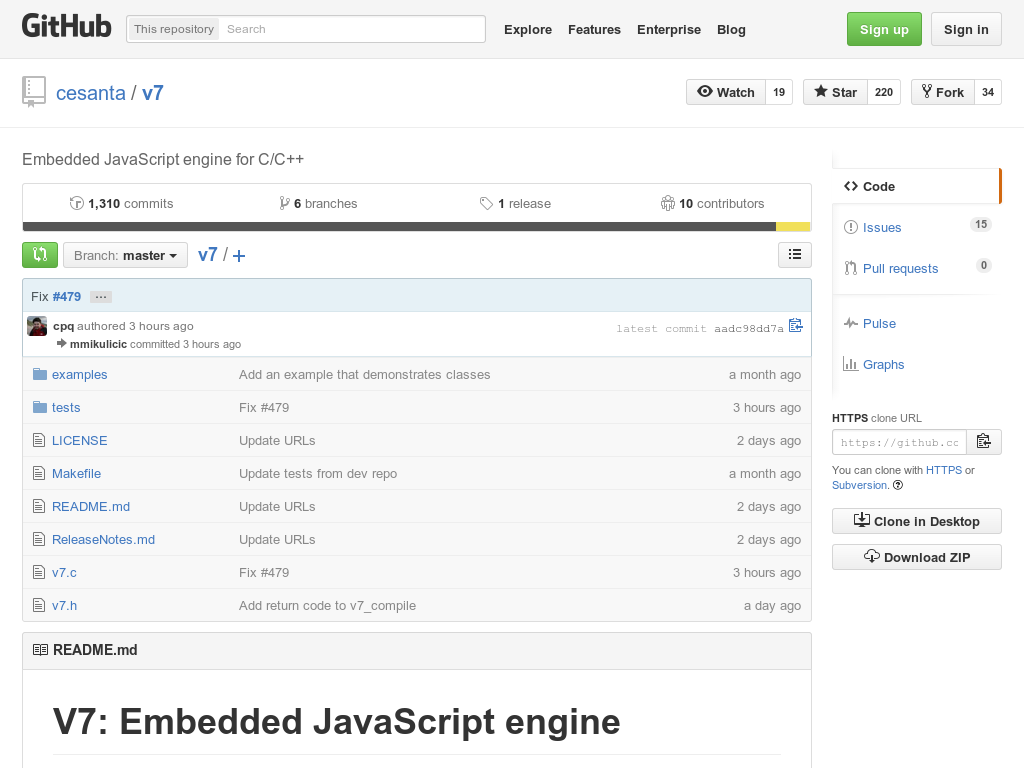Click the Sign up button

coord(884,29)
